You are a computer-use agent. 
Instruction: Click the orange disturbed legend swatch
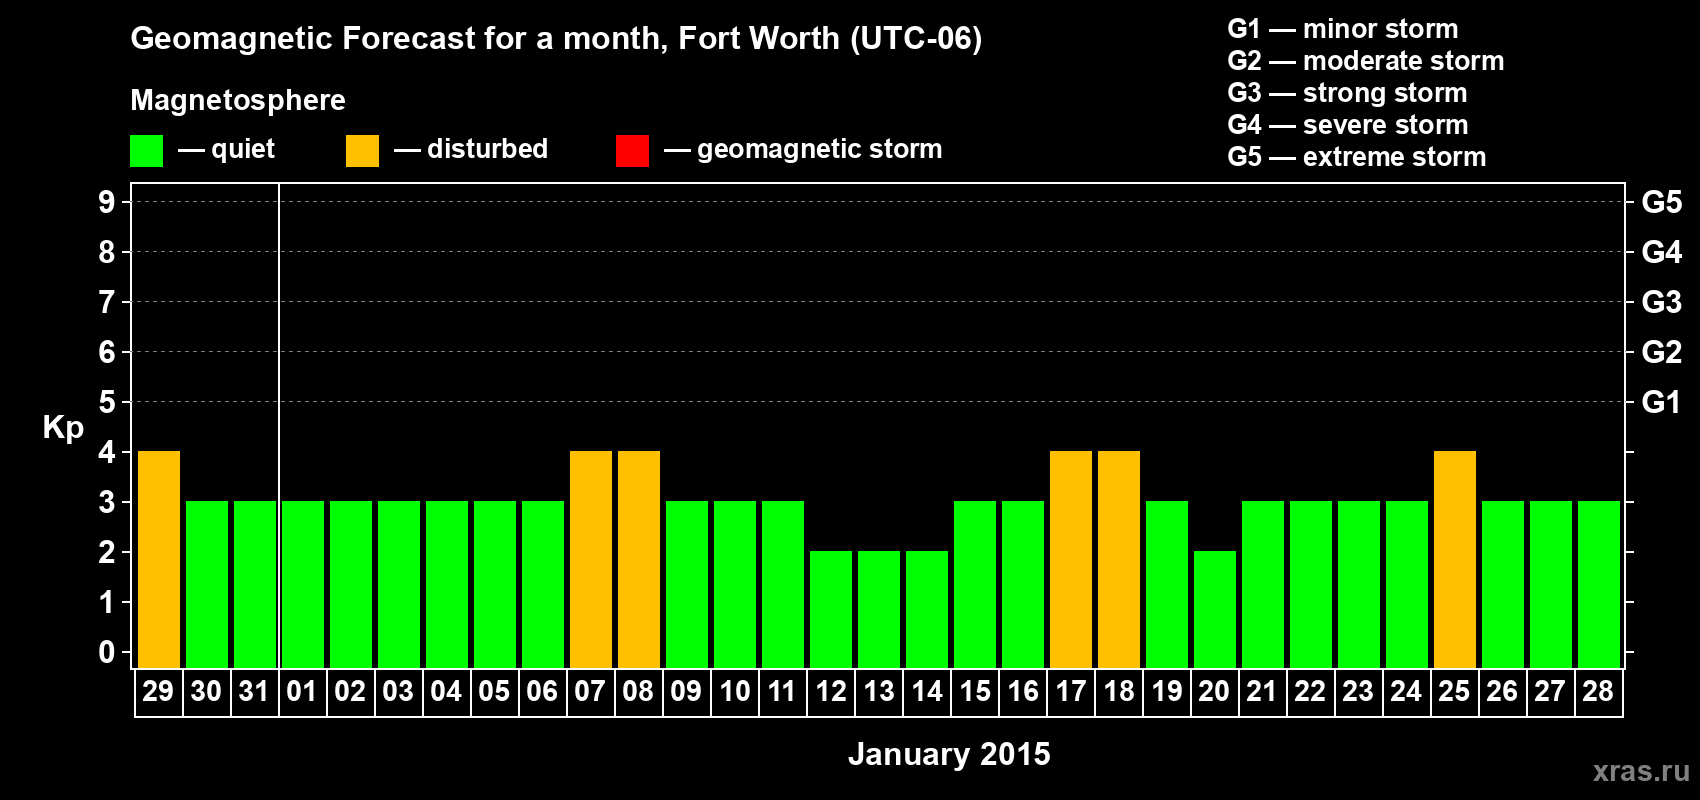coord(362,151)
